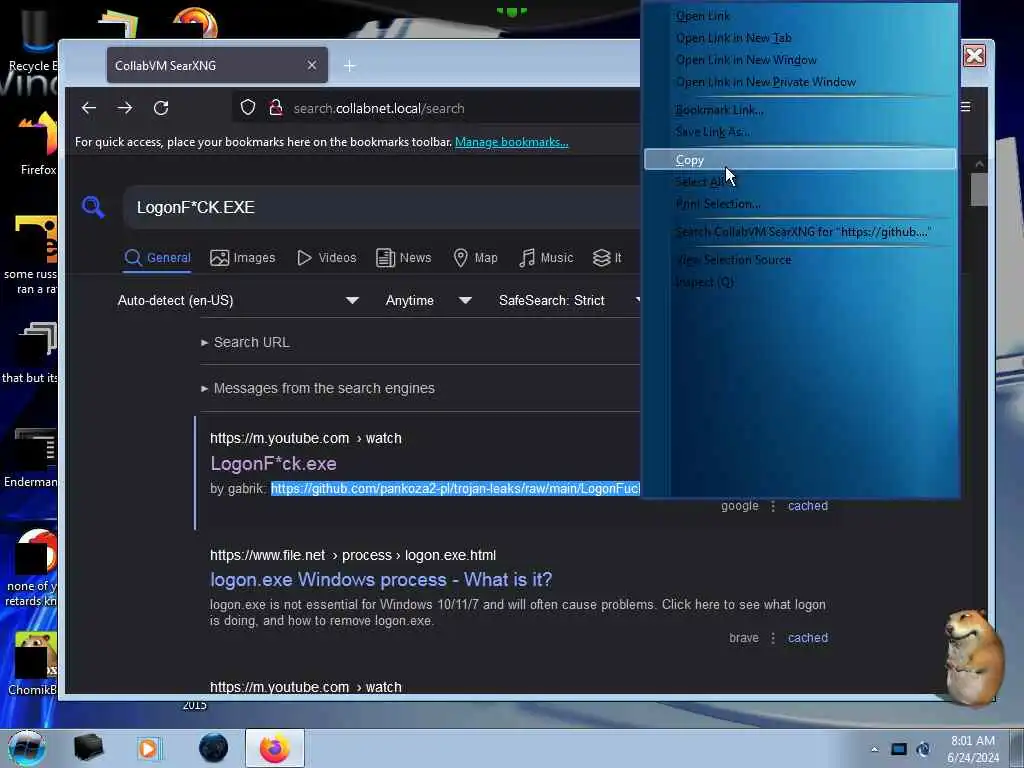Image resolution: width=1024 pixels, height=768 pixels.
Task: Show hidden tray icons arrow
Action: (x=874, y=749)
